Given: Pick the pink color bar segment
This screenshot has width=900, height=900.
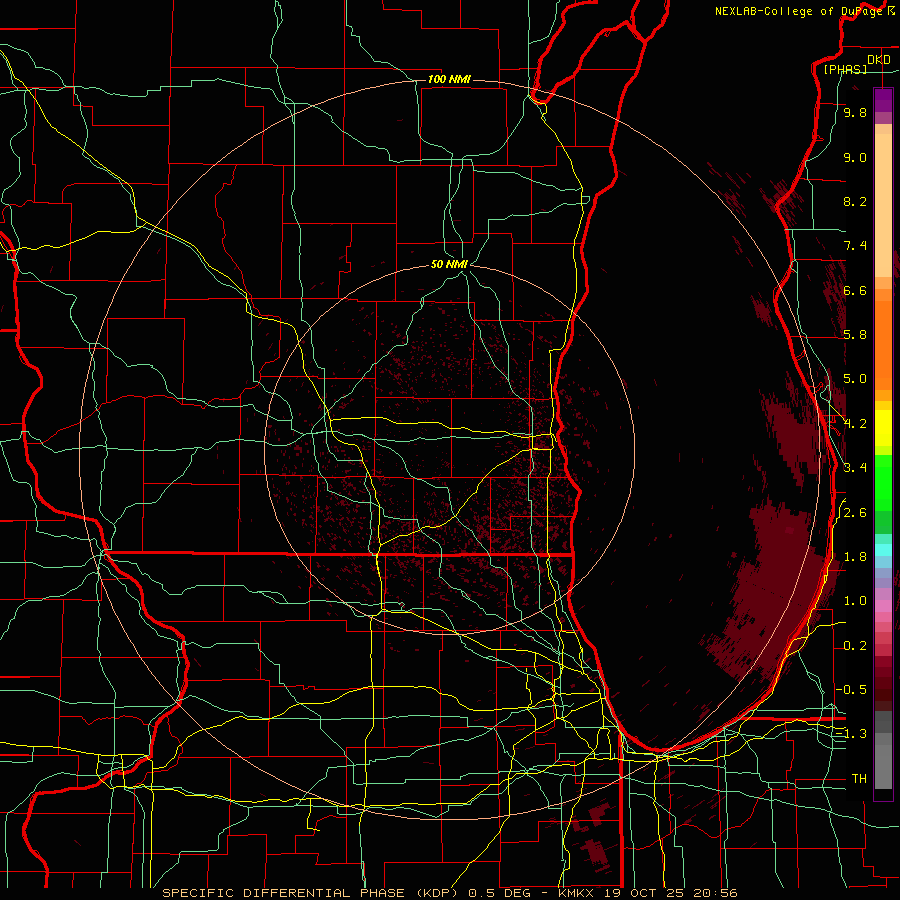Looking at the screenshot, I should click(883, 606).
